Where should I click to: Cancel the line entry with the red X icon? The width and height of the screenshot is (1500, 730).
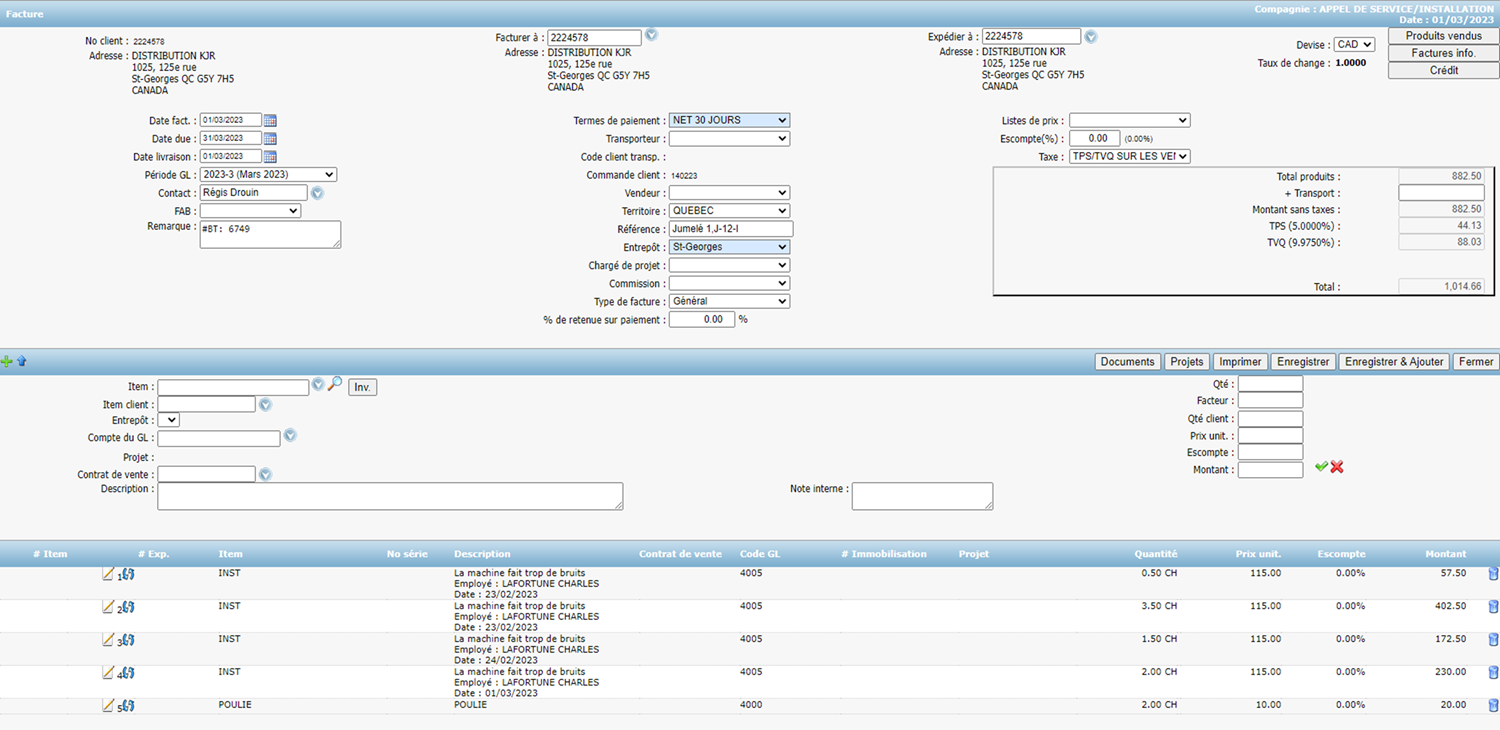(x=1336, y=466)
